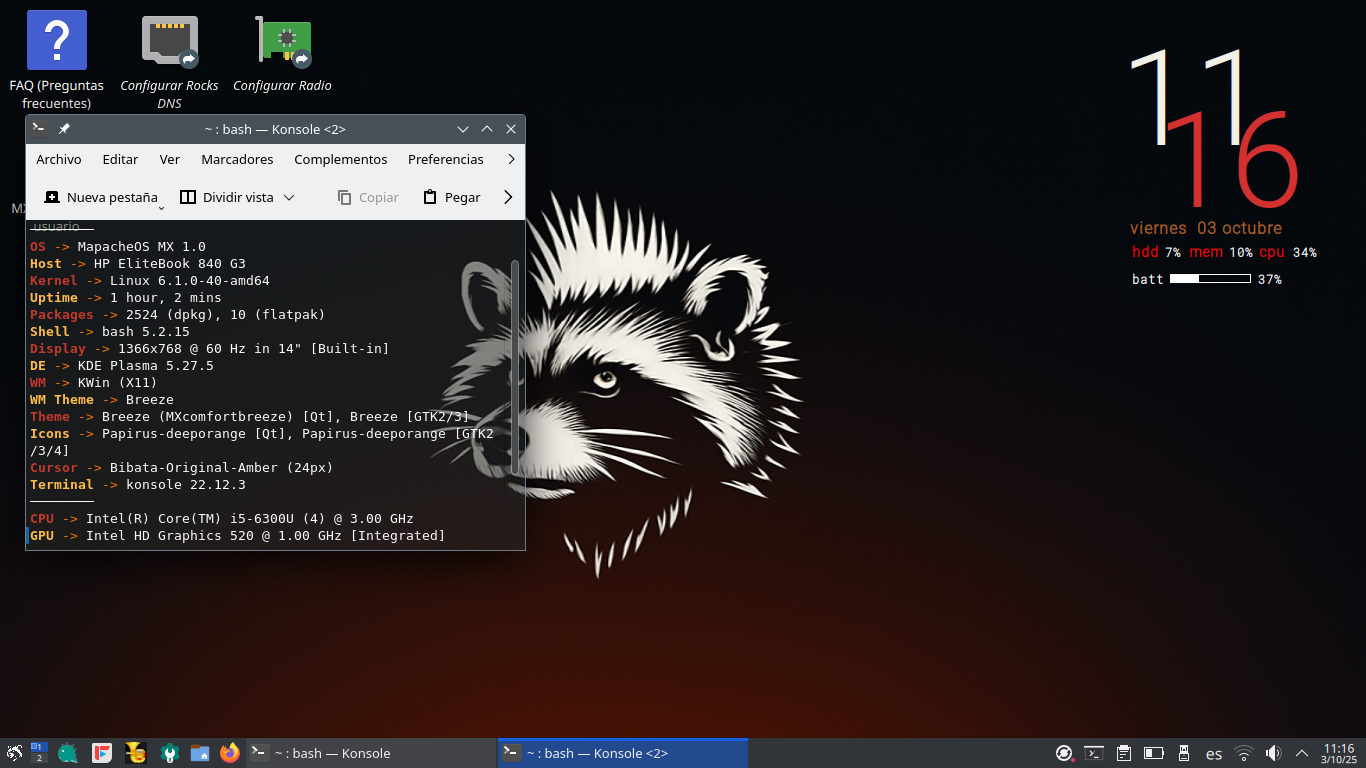
Task: Click the 'Cursor -> Bibata-Original-Amber' line
Action: [182, 468]
